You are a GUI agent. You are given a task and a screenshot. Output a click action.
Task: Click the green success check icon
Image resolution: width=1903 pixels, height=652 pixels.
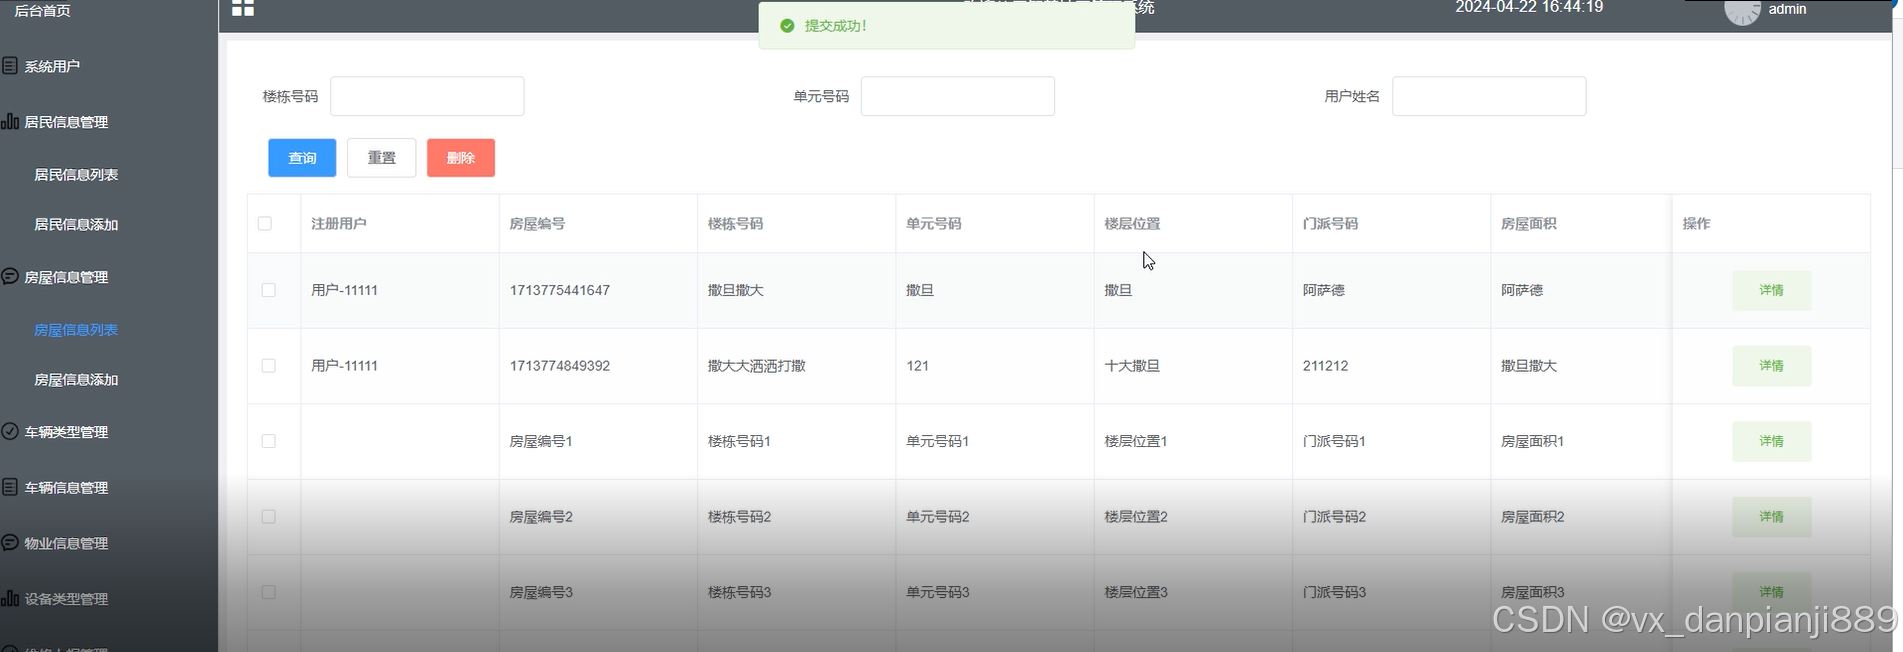tap(787, 26)
